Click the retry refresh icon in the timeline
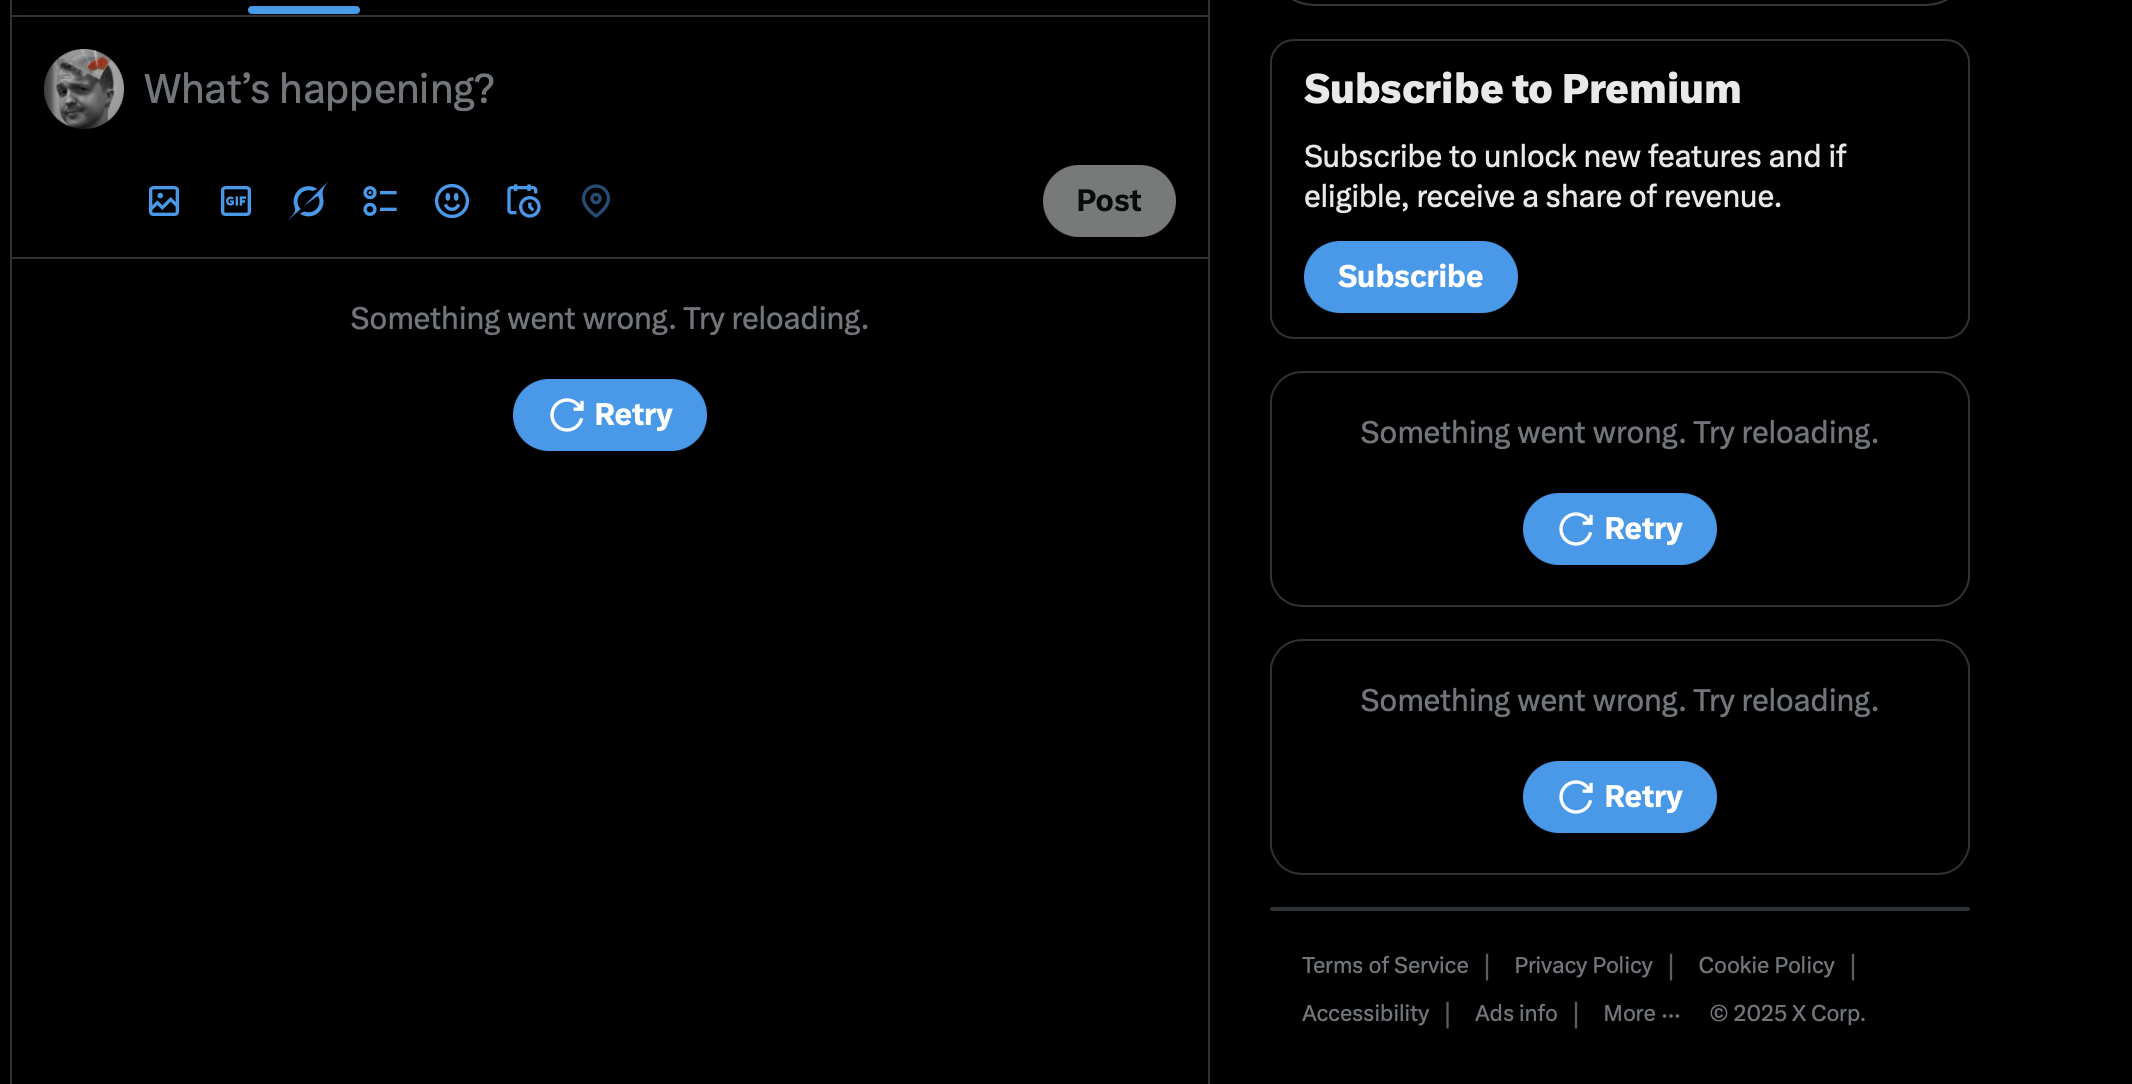Screen dimensions: 2132x1084 click(x=567, y=414)
